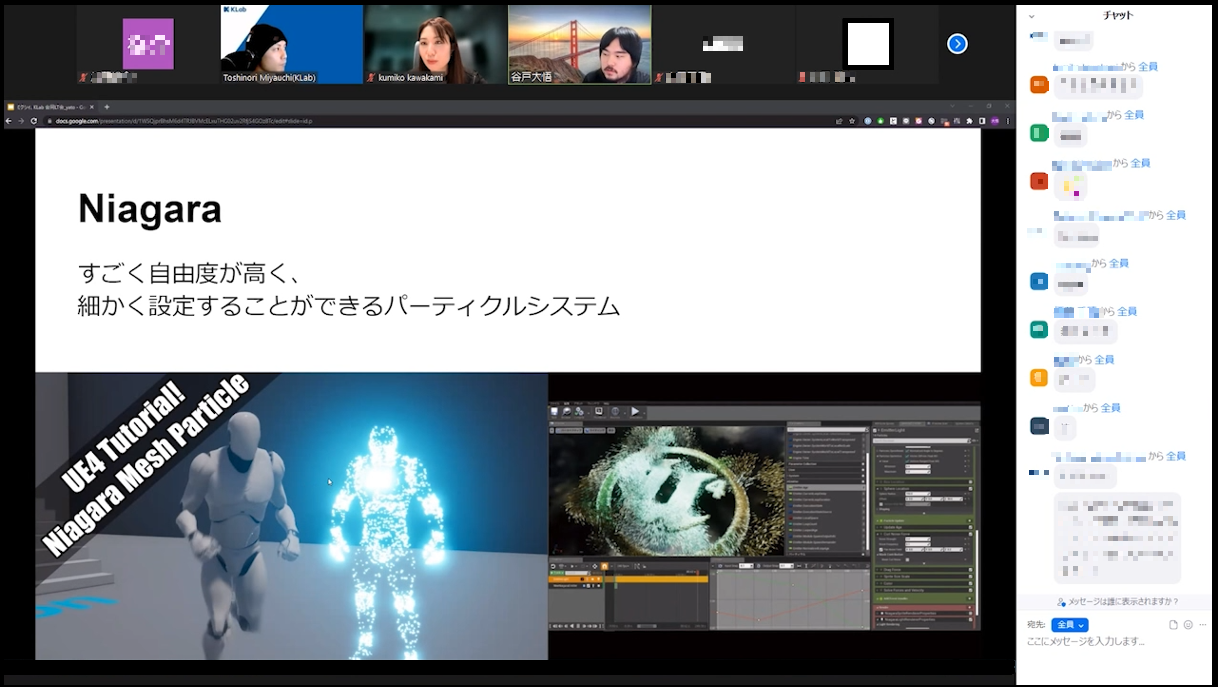Click the '細かく設定することができるパーティクルシステム' line
The width and height of the screenshot is (1218, 687).
click(x=349, y=306)
